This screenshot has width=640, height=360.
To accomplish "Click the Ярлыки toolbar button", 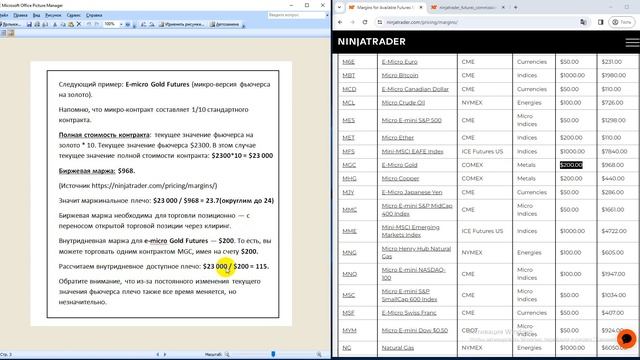I will tap(11, 24).
